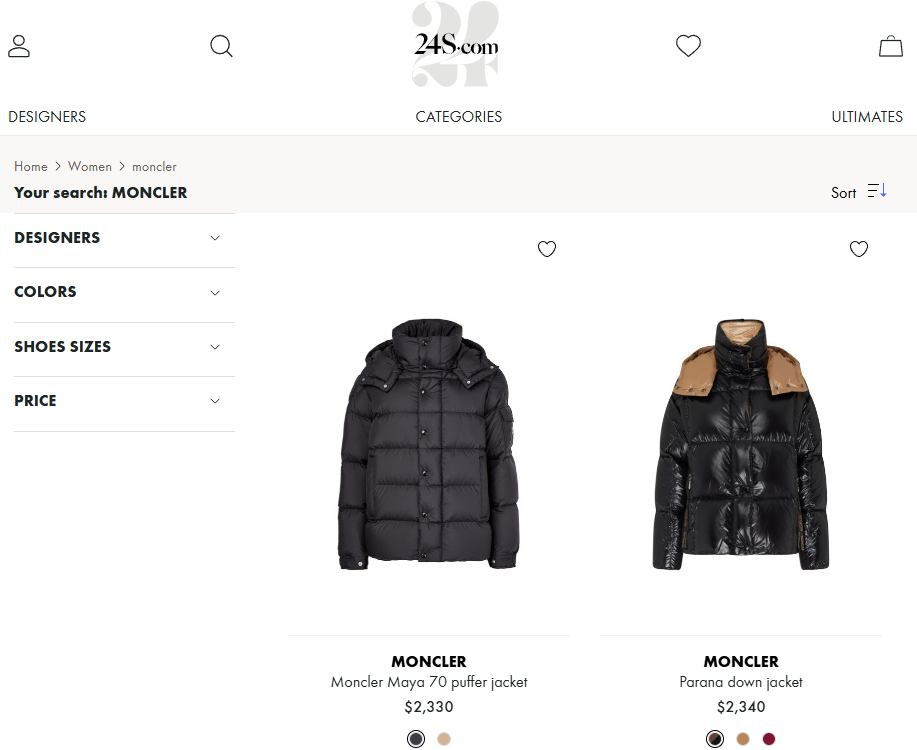Go to Home breadcrumb link

tap(31, 167)
